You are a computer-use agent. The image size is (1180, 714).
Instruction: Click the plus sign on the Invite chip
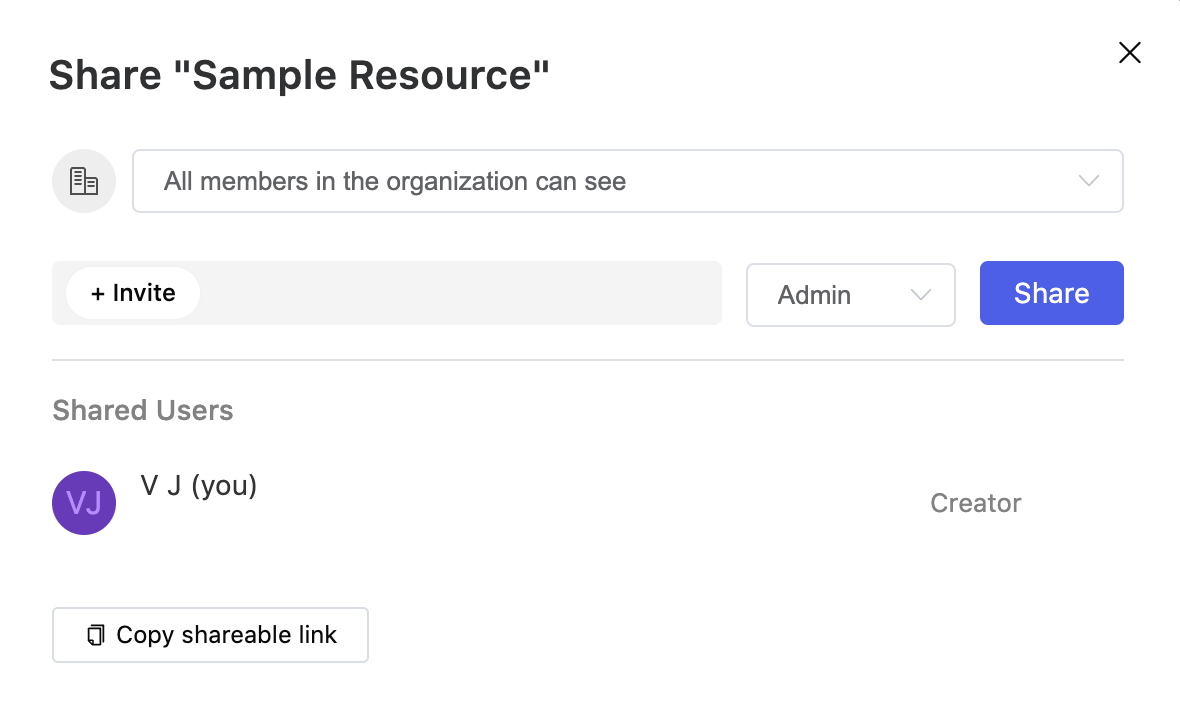click(x=98, y=293)
